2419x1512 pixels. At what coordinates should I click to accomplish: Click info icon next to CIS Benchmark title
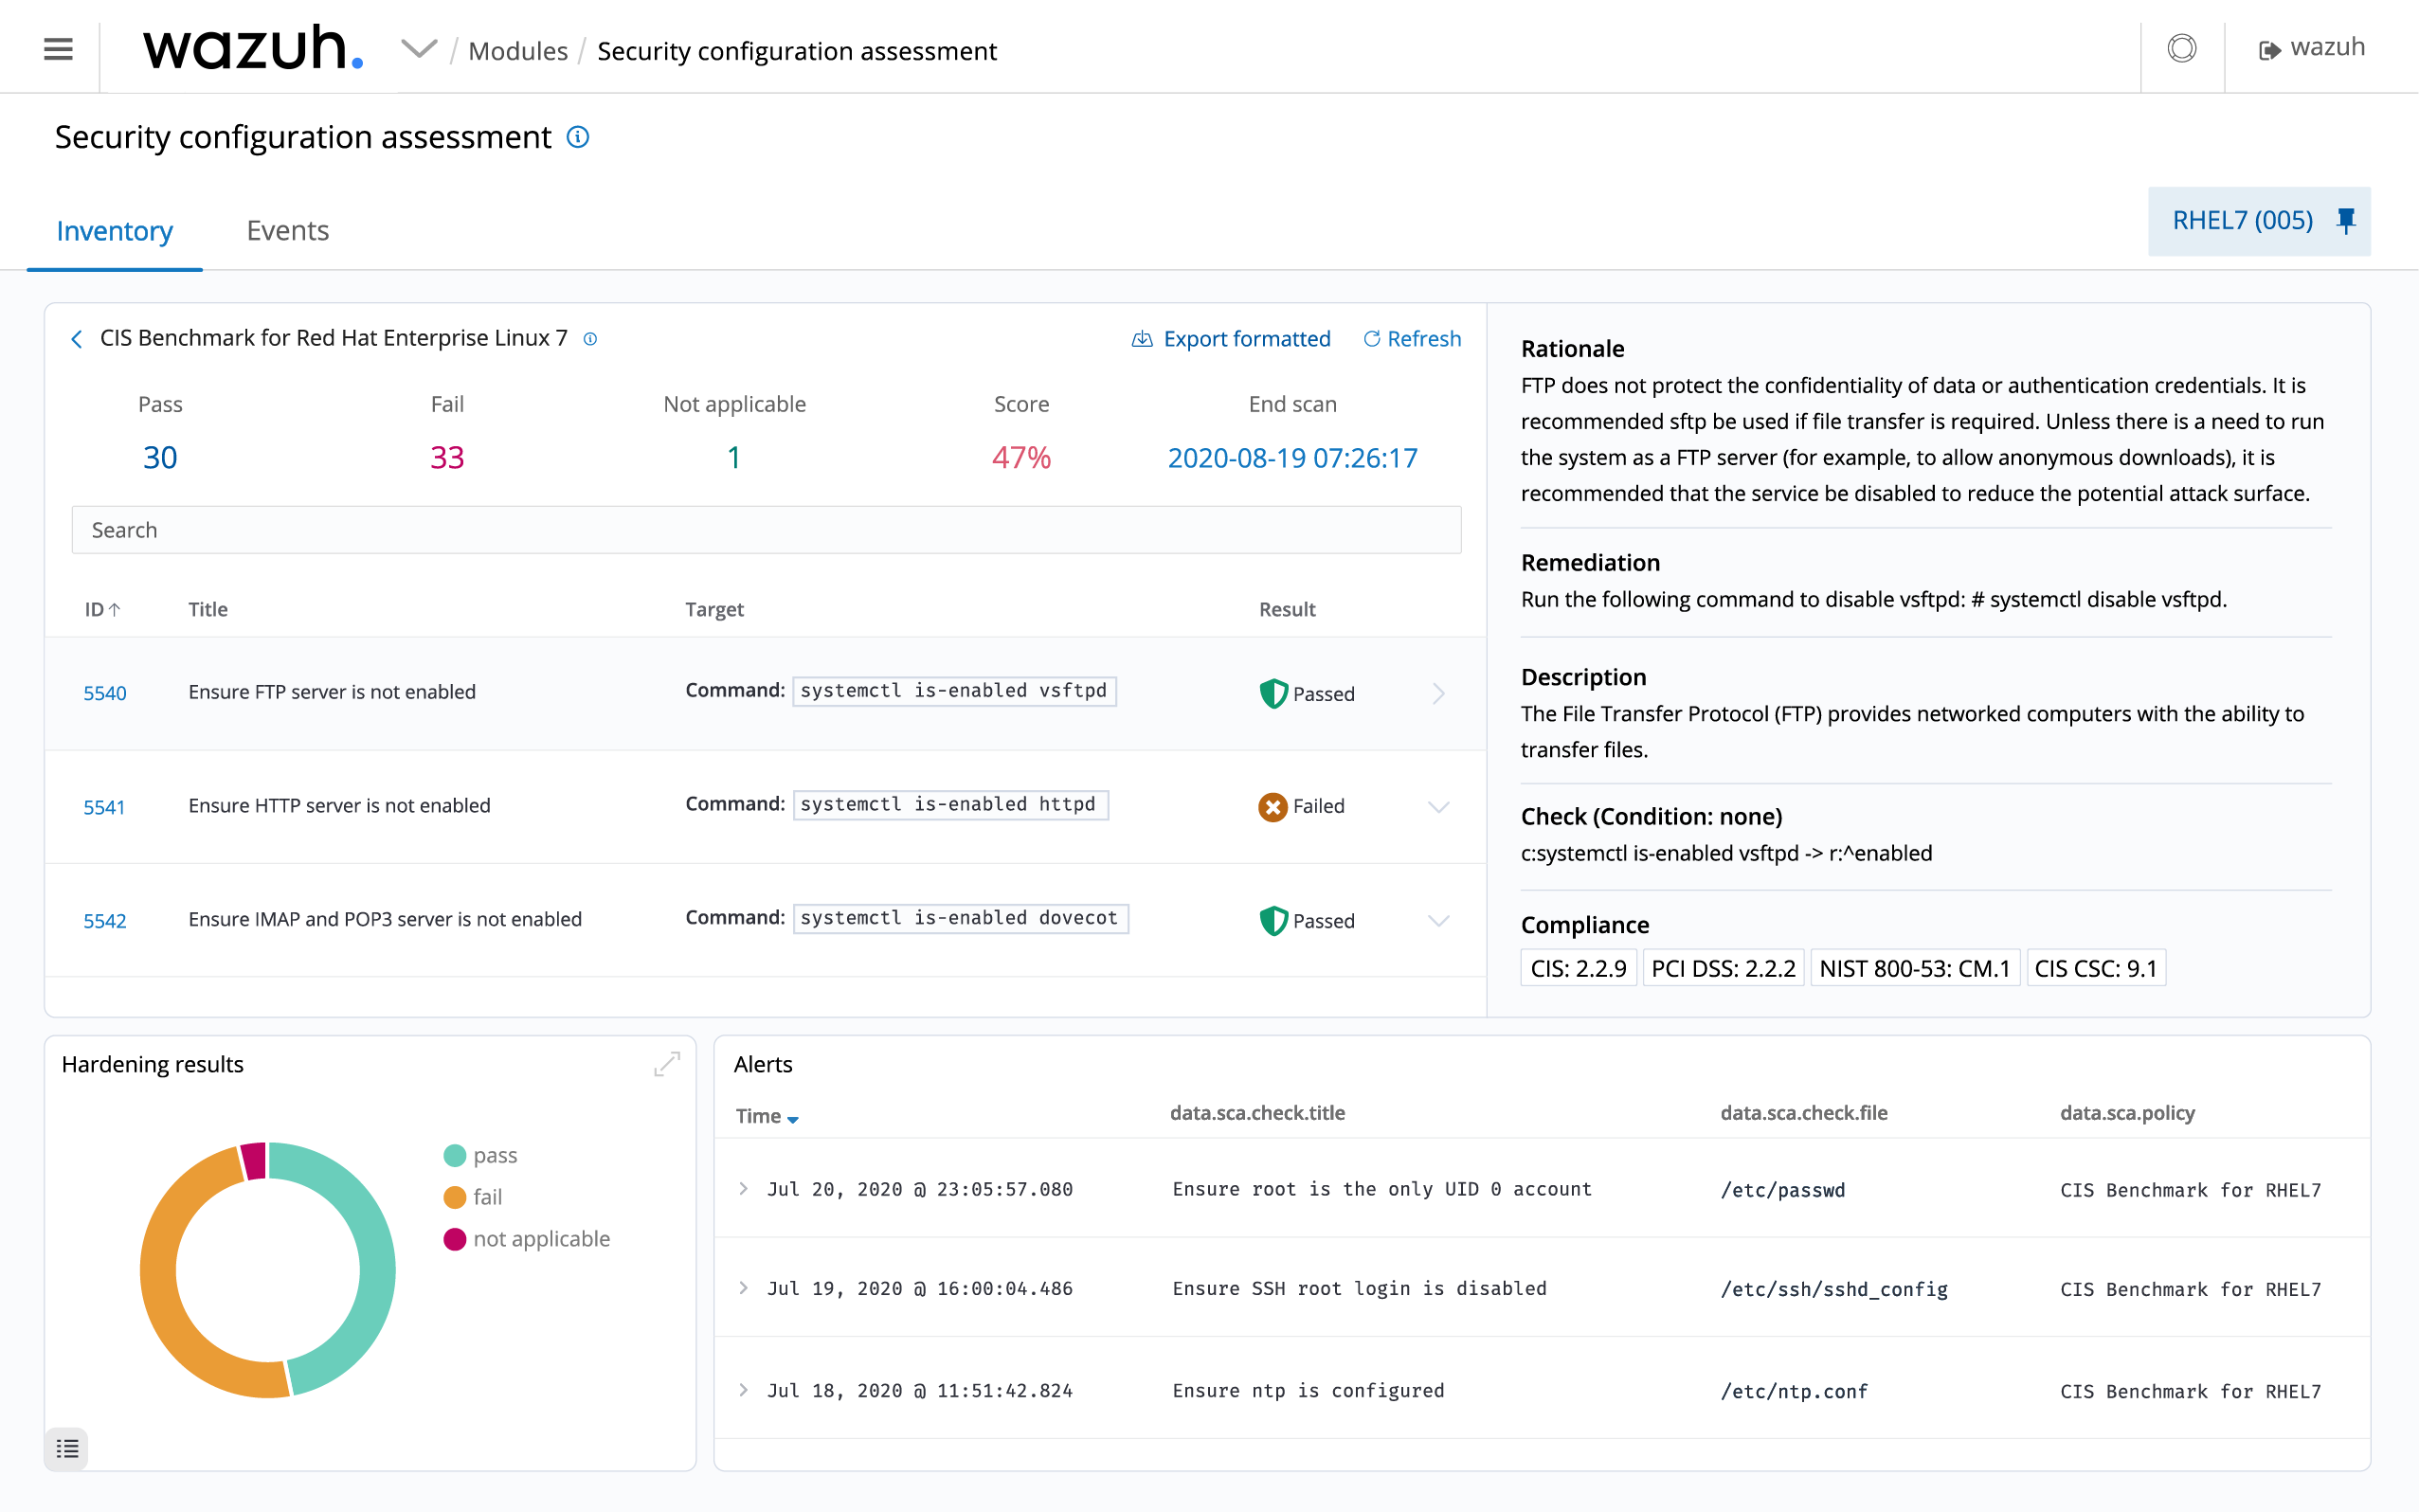590,339
